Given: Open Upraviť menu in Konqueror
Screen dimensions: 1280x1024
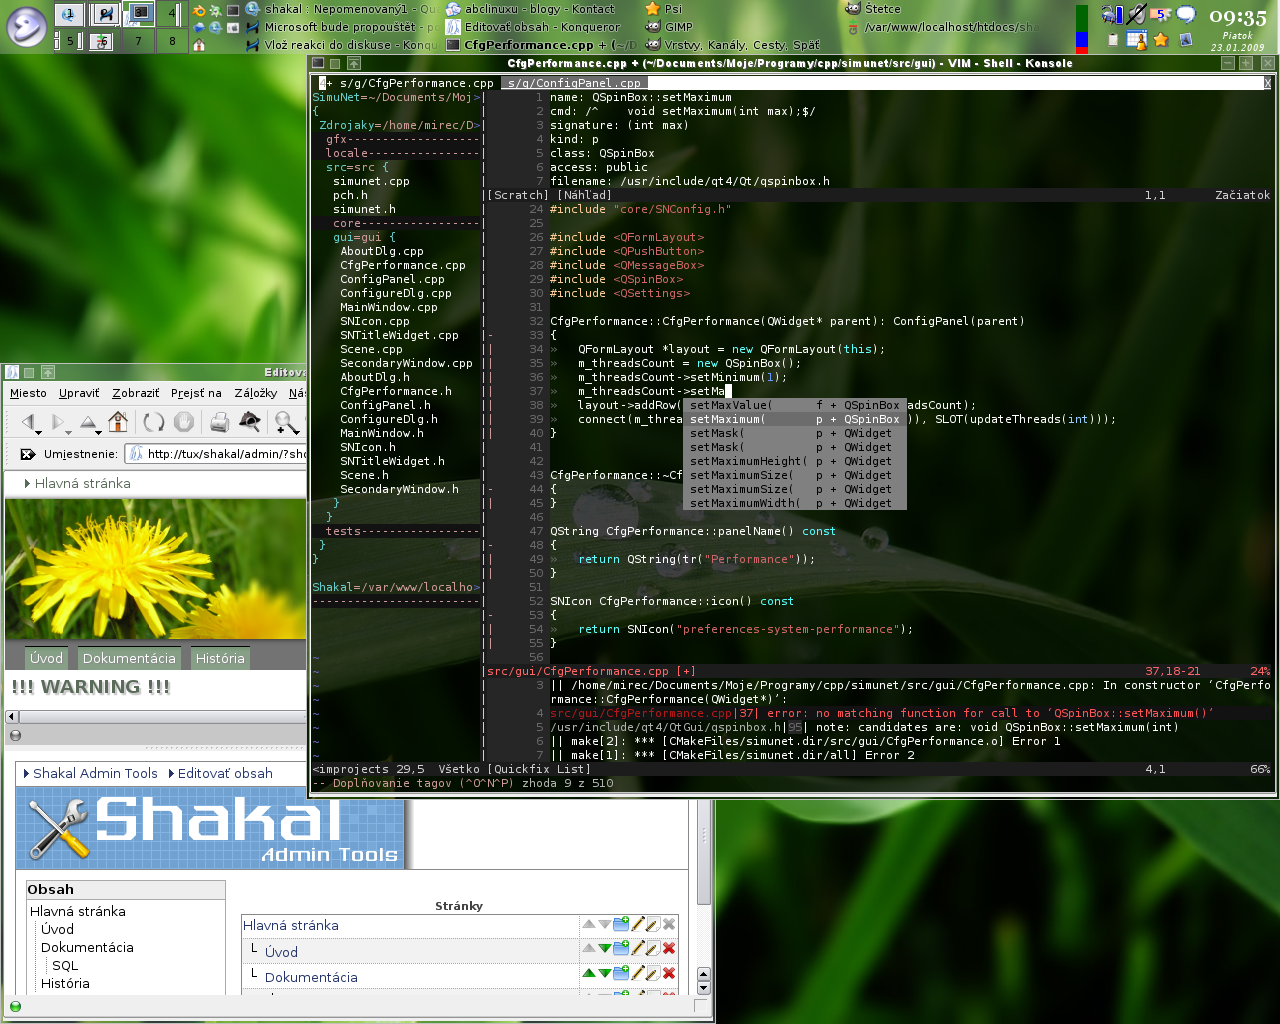Looking at the screenshot, I should pyautogui.click(x=79, y=393).
